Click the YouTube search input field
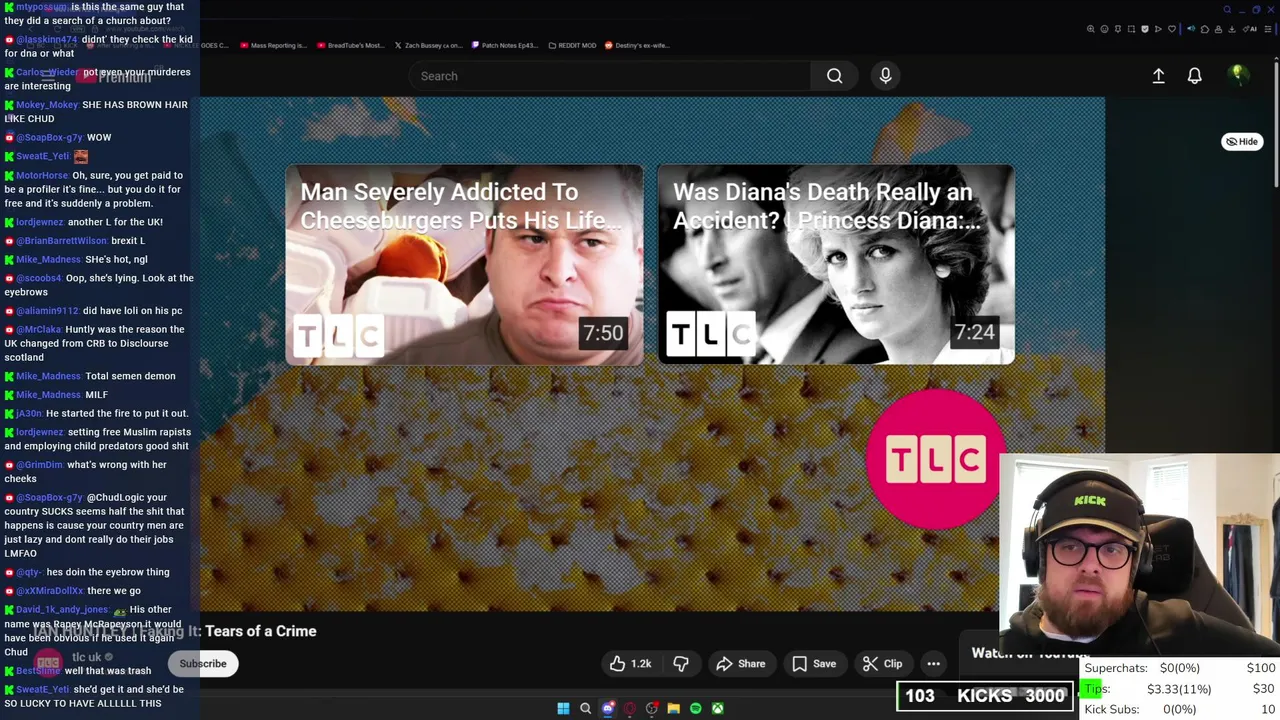Image resolution: width=1280 pixels, height=720 pixels. 610,76
